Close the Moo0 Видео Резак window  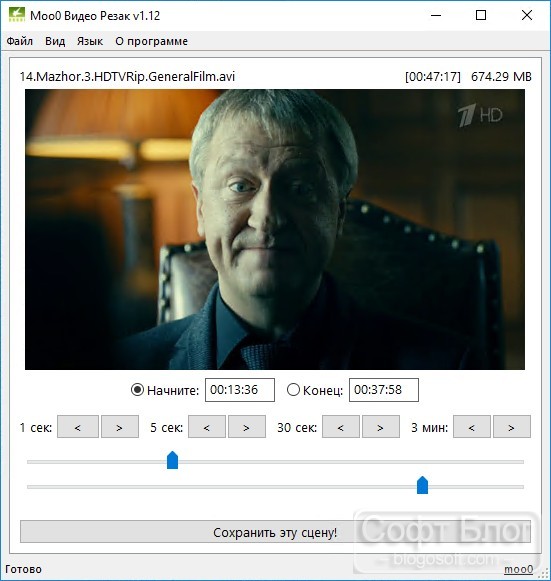527,15
